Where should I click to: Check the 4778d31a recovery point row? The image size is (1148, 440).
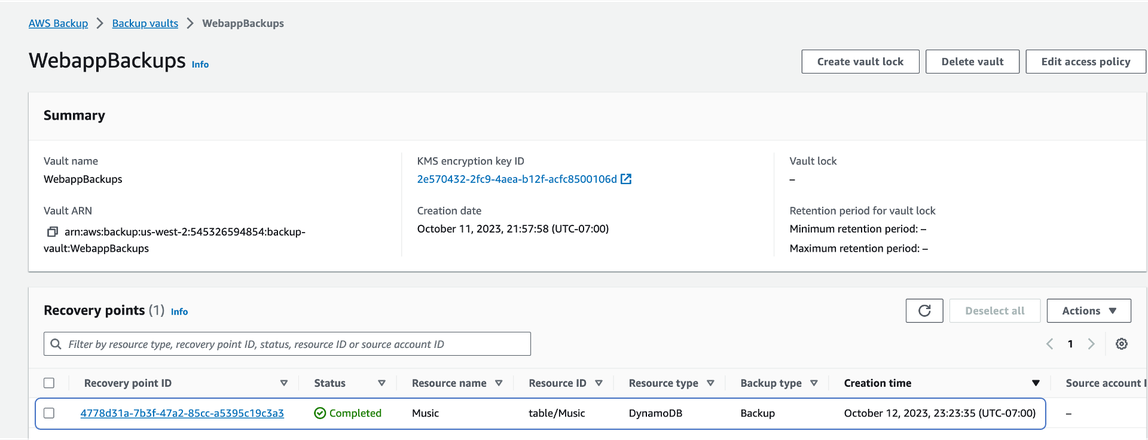[49, 413]
